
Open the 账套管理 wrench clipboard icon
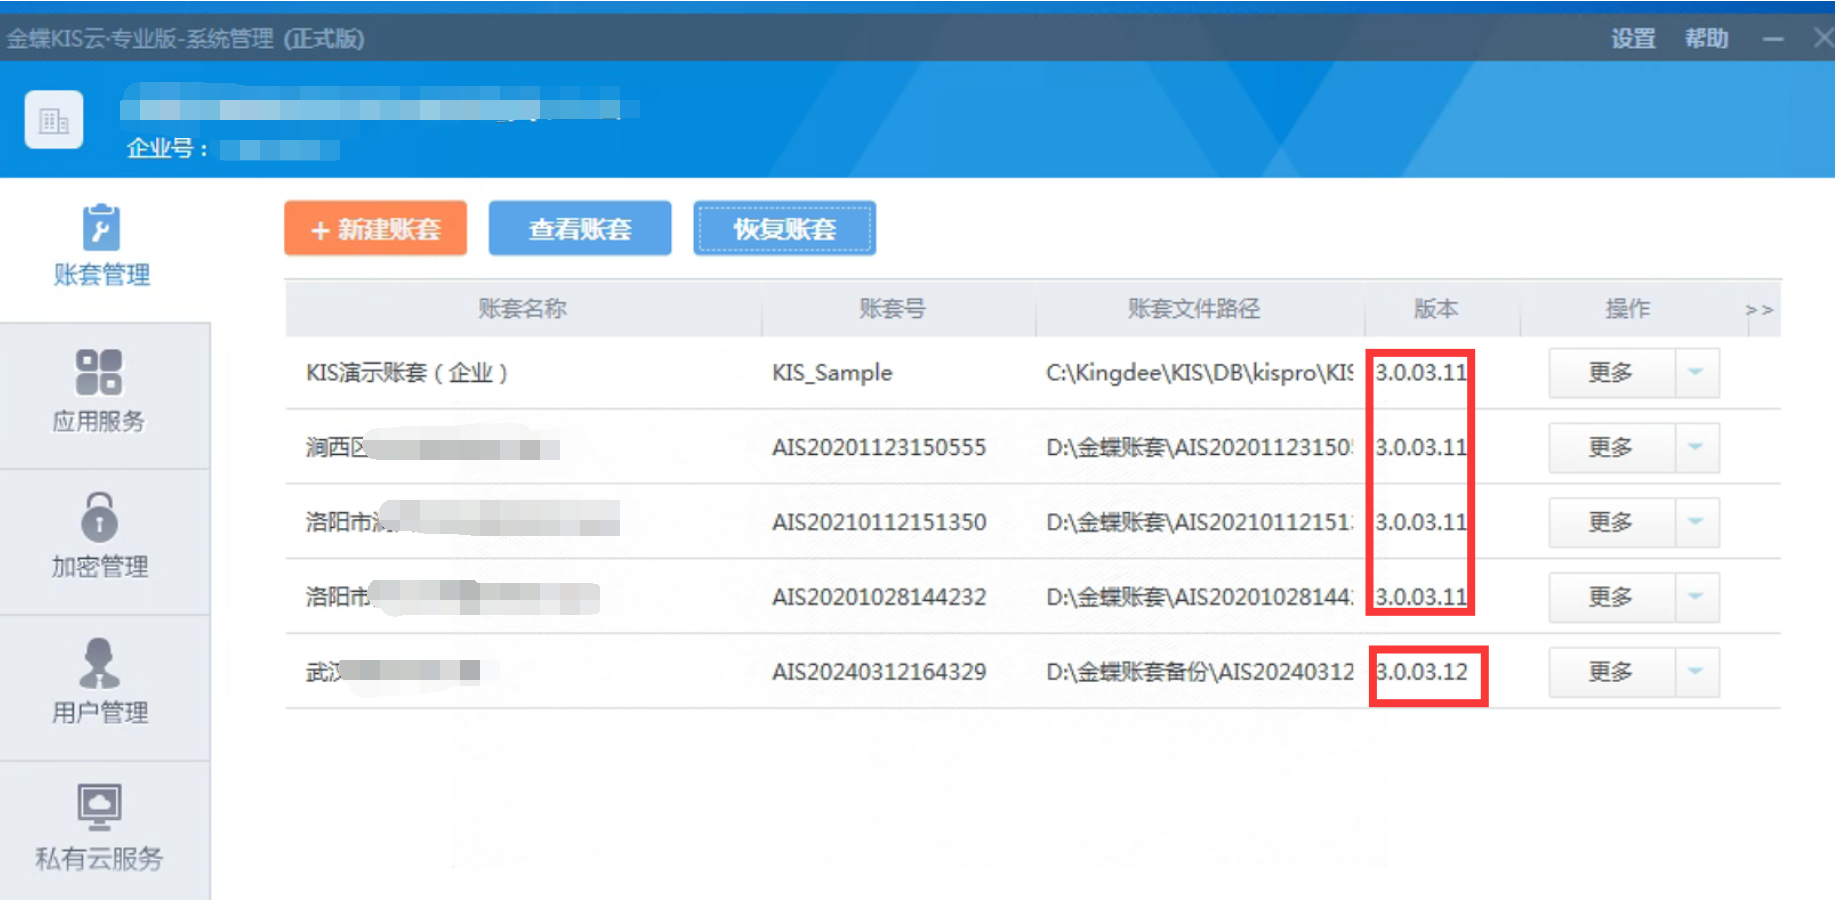coord(101,229)
